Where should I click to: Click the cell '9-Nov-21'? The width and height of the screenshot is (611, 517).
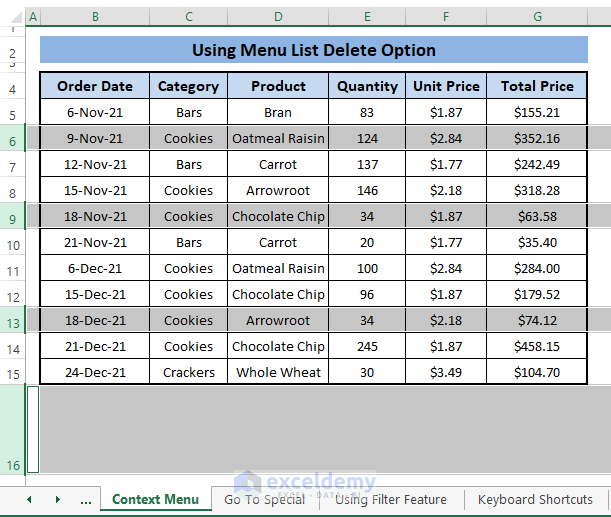[x=95, y=138]
